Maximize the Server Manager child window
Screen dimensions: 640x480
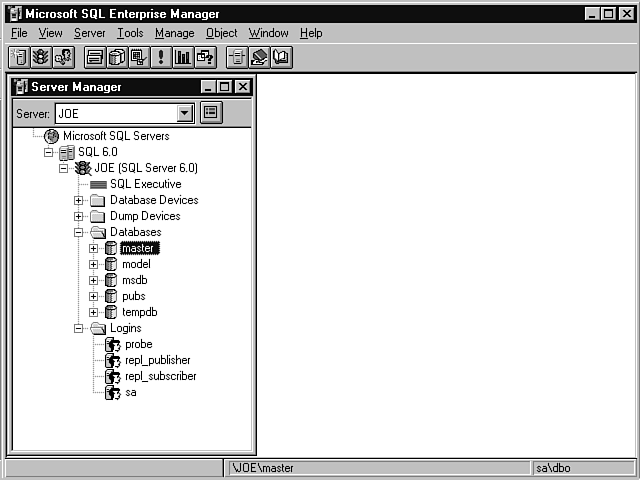225,87
